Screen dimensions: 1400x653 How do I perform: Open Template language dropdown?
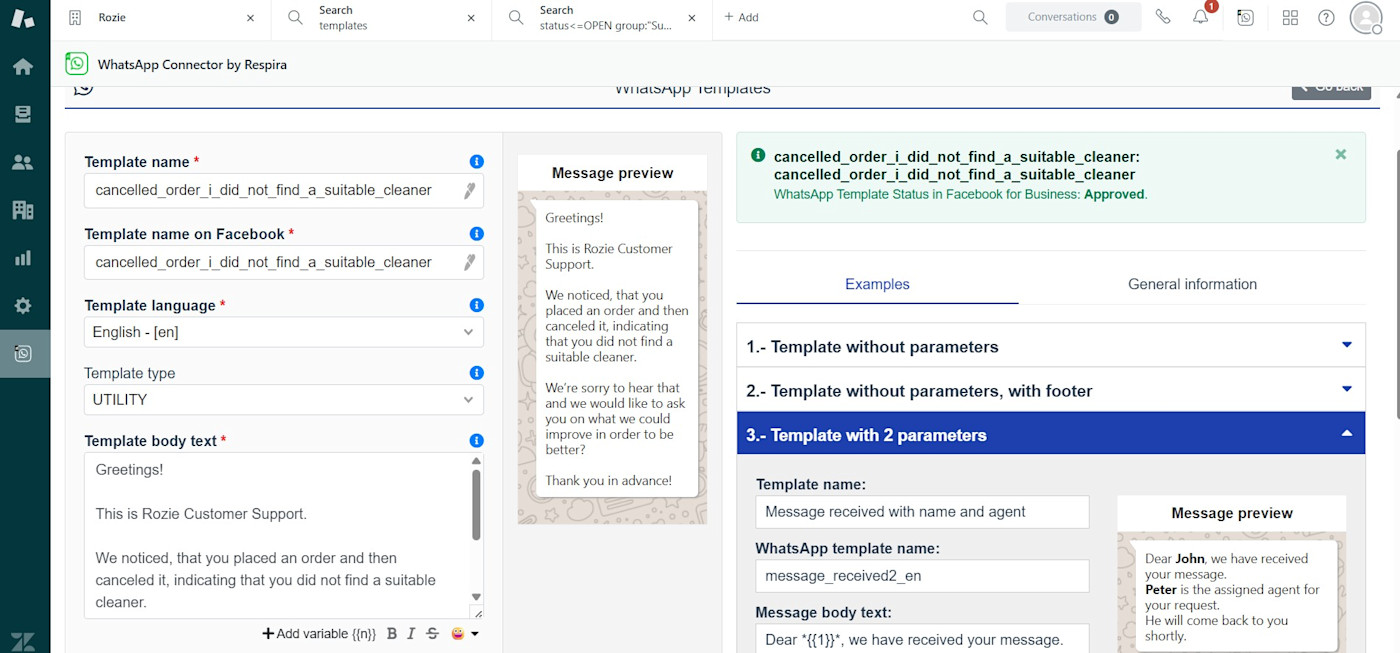point(284,332)
